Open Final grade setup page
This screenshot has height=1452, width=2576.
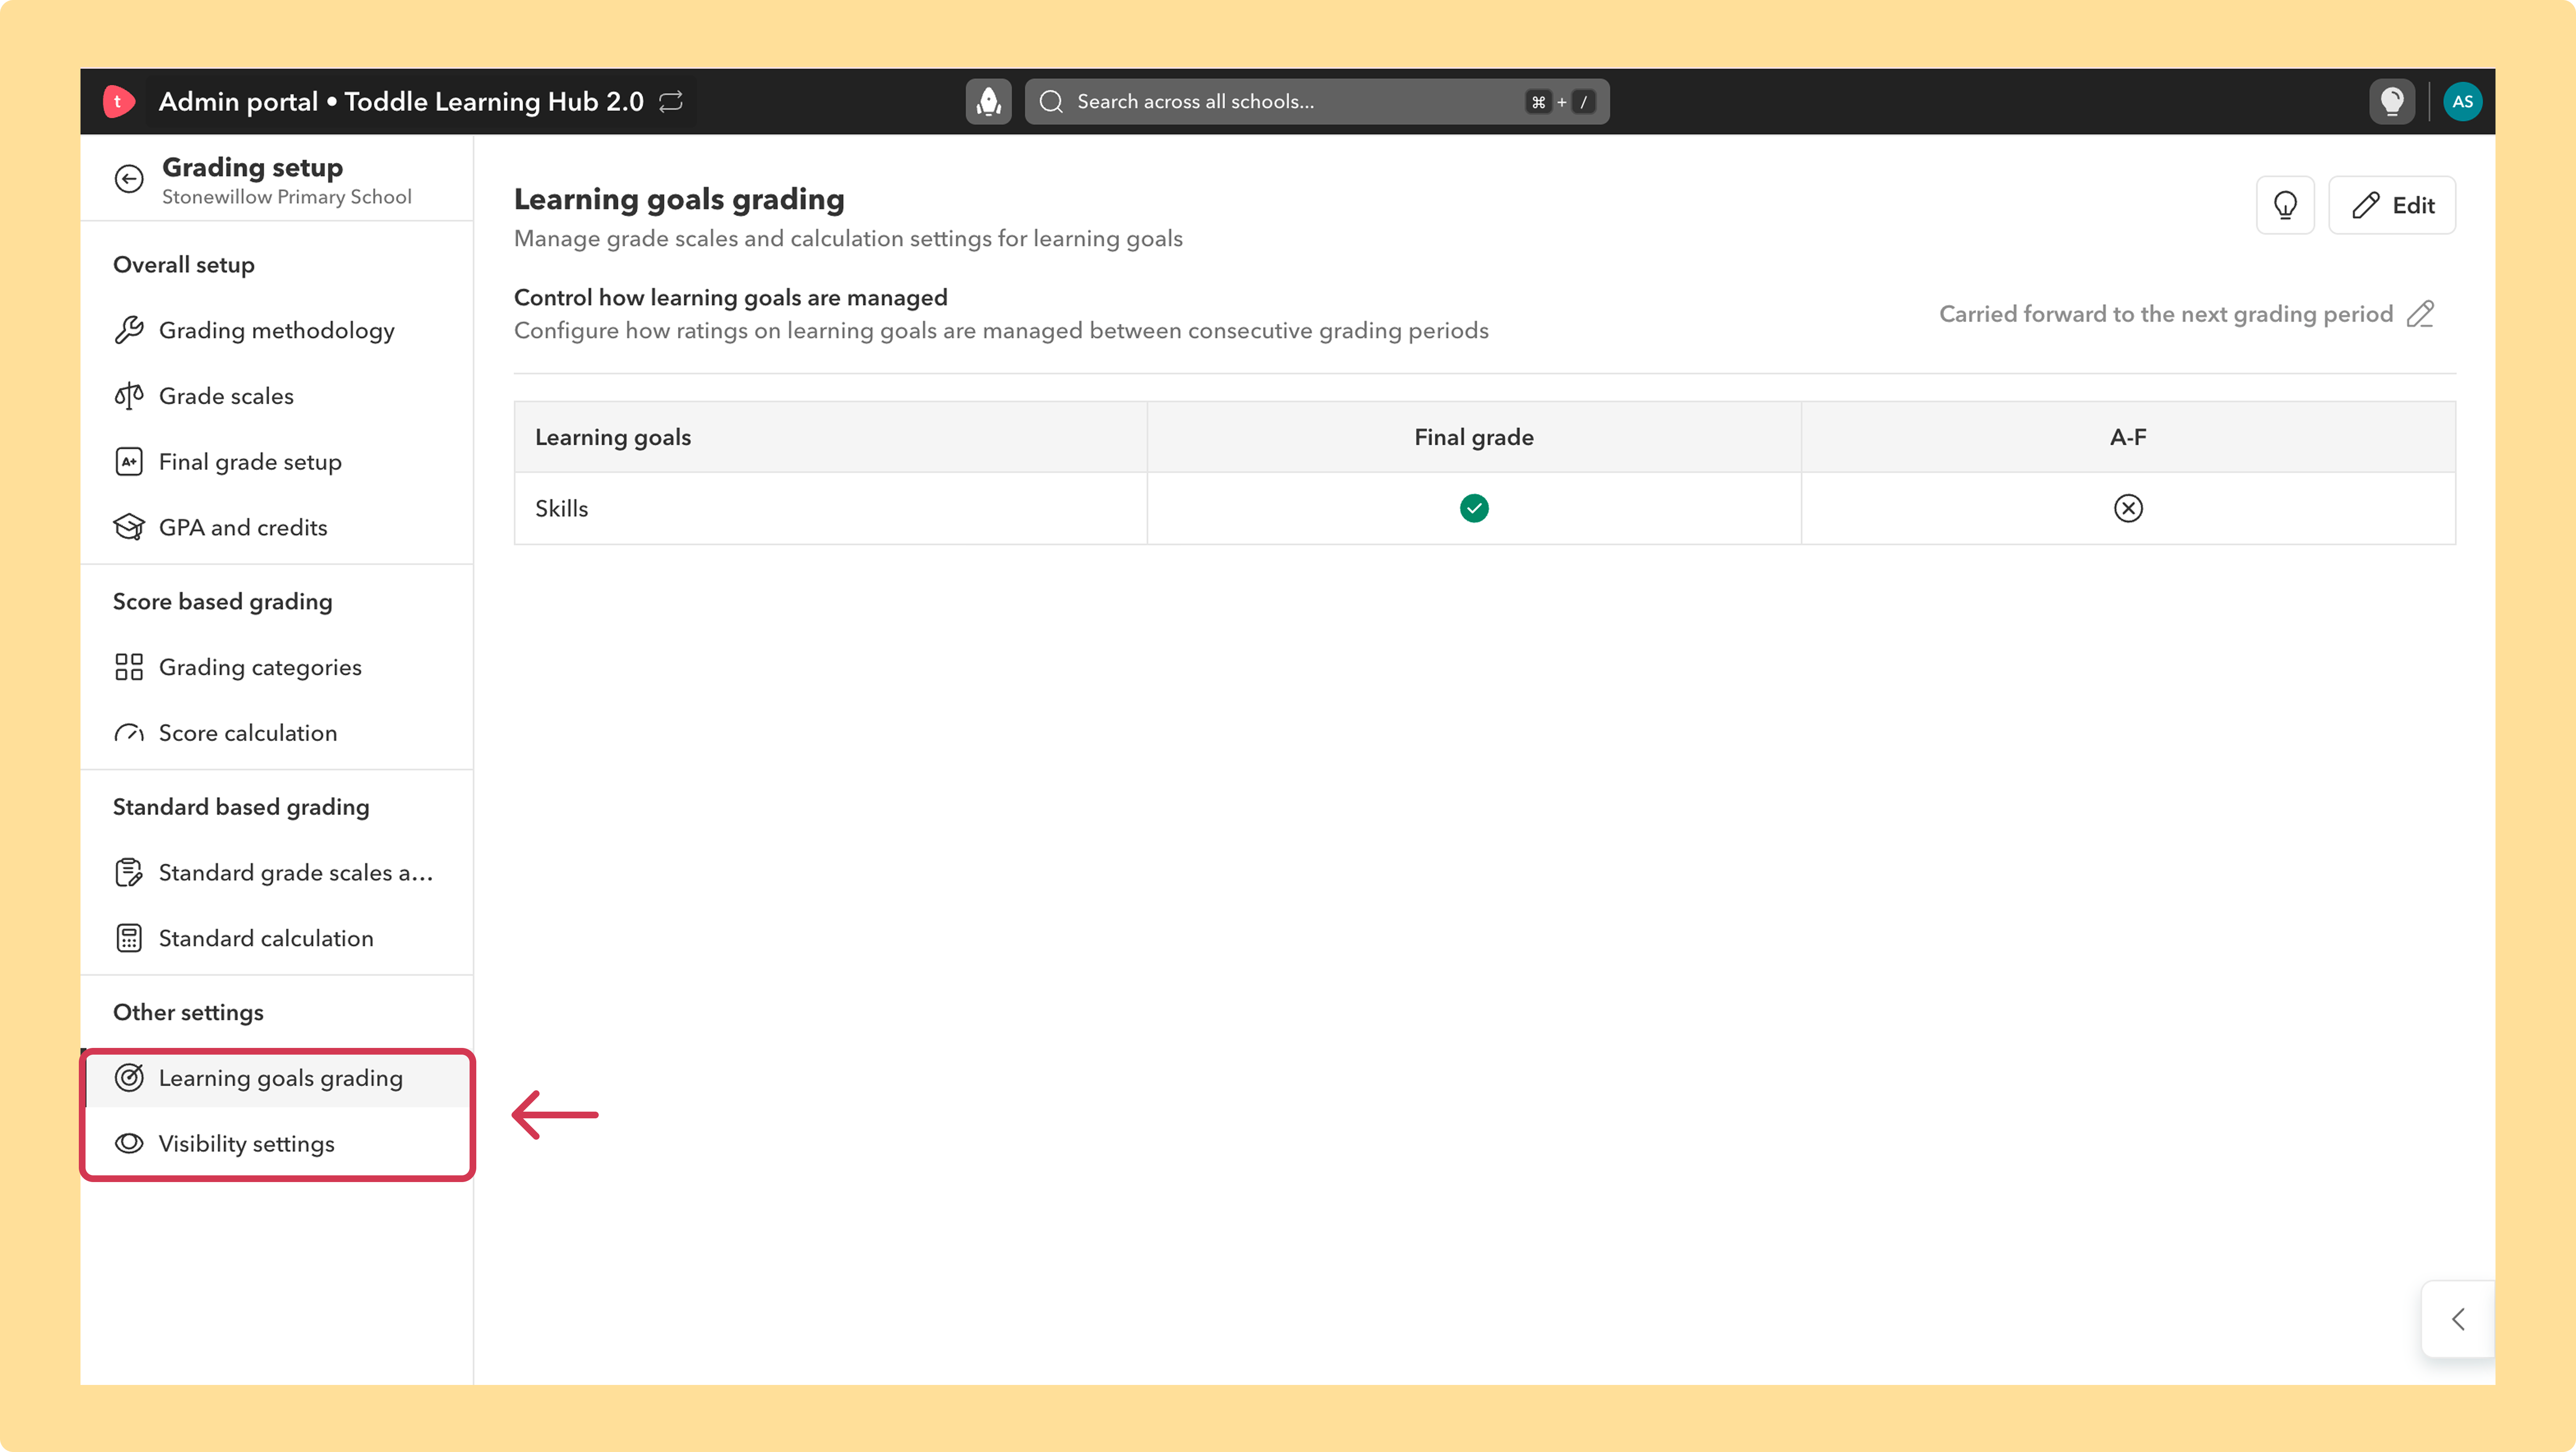click(x=277, y=462)
